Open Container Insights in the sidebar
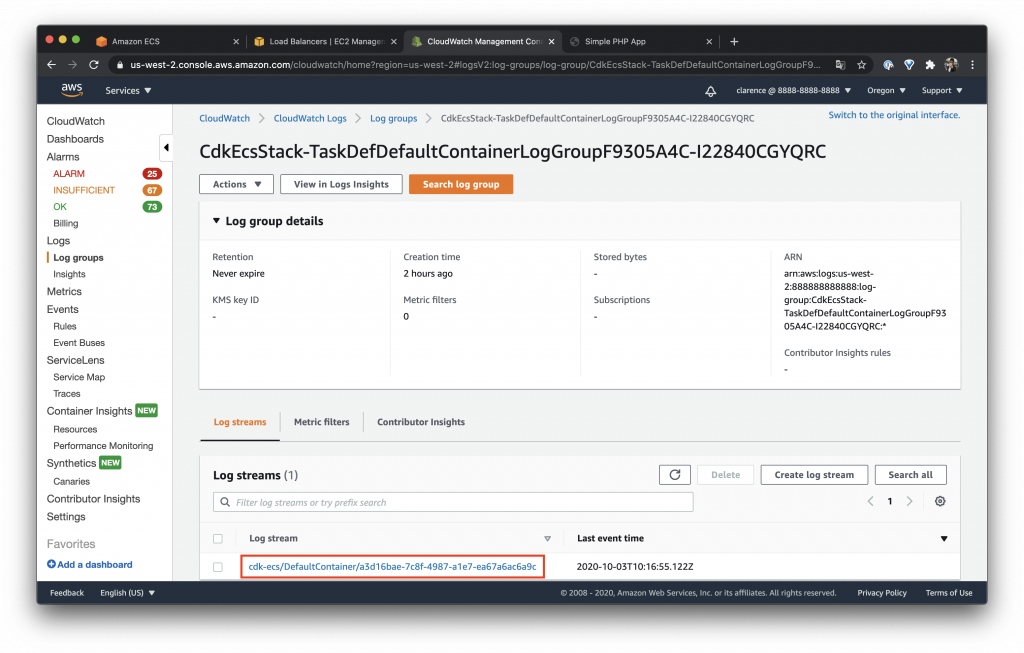This screenshot has height=653, width=1024. (89, 411)
